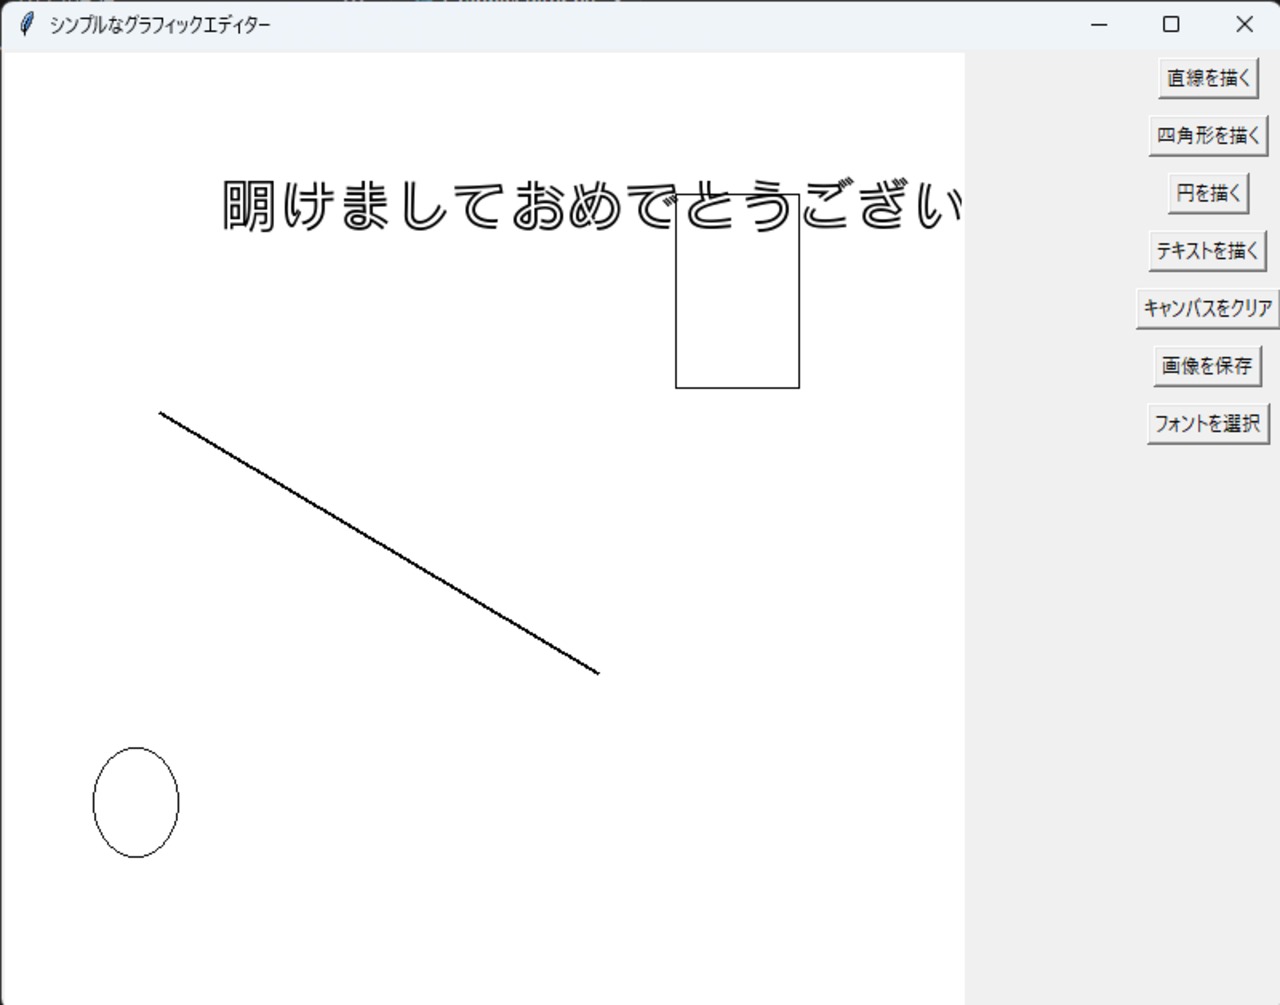Viewport: 1280px width, 1005px height.
Task: Click the お character in the canvas text
Action: click(x=539, y=206)
